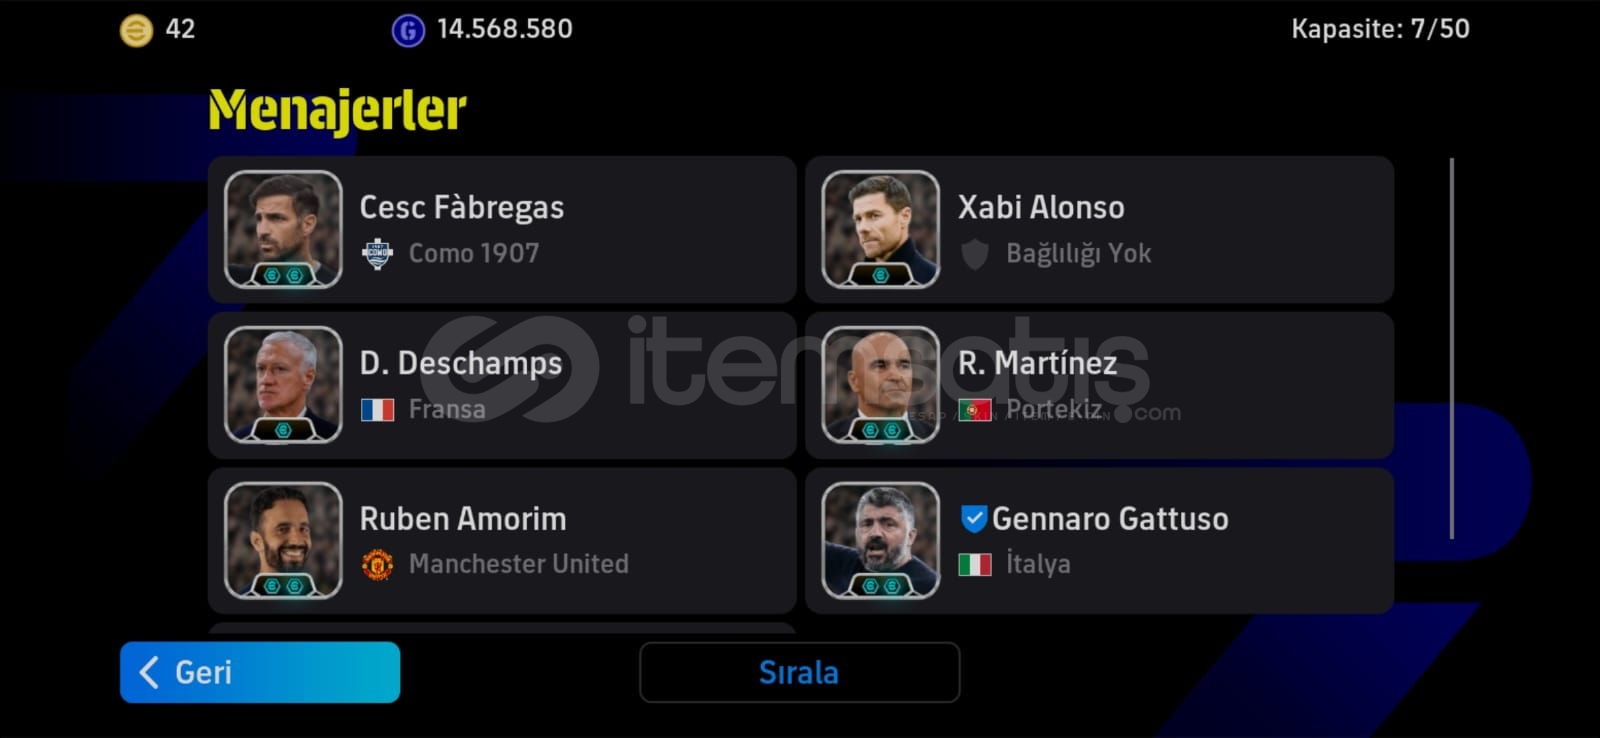
Task: Click the Como 1907 club crest
Action: pyautogui.click(x=377, y=255)
